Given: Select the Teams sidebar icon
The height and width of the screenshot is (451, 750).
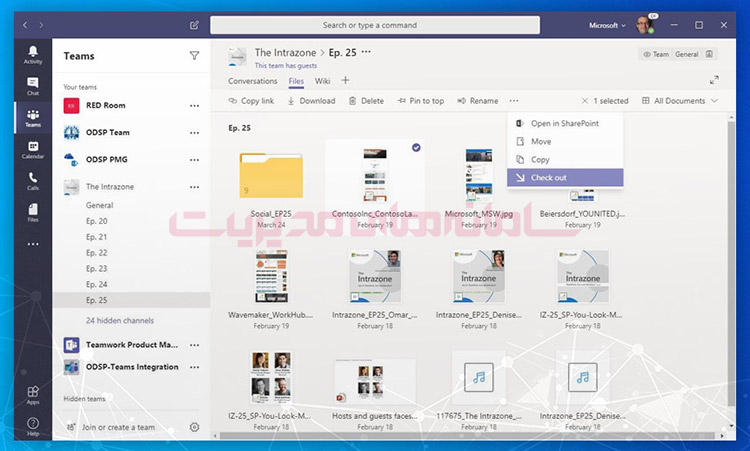Looking at the screenshot, I should click(33, 118).
